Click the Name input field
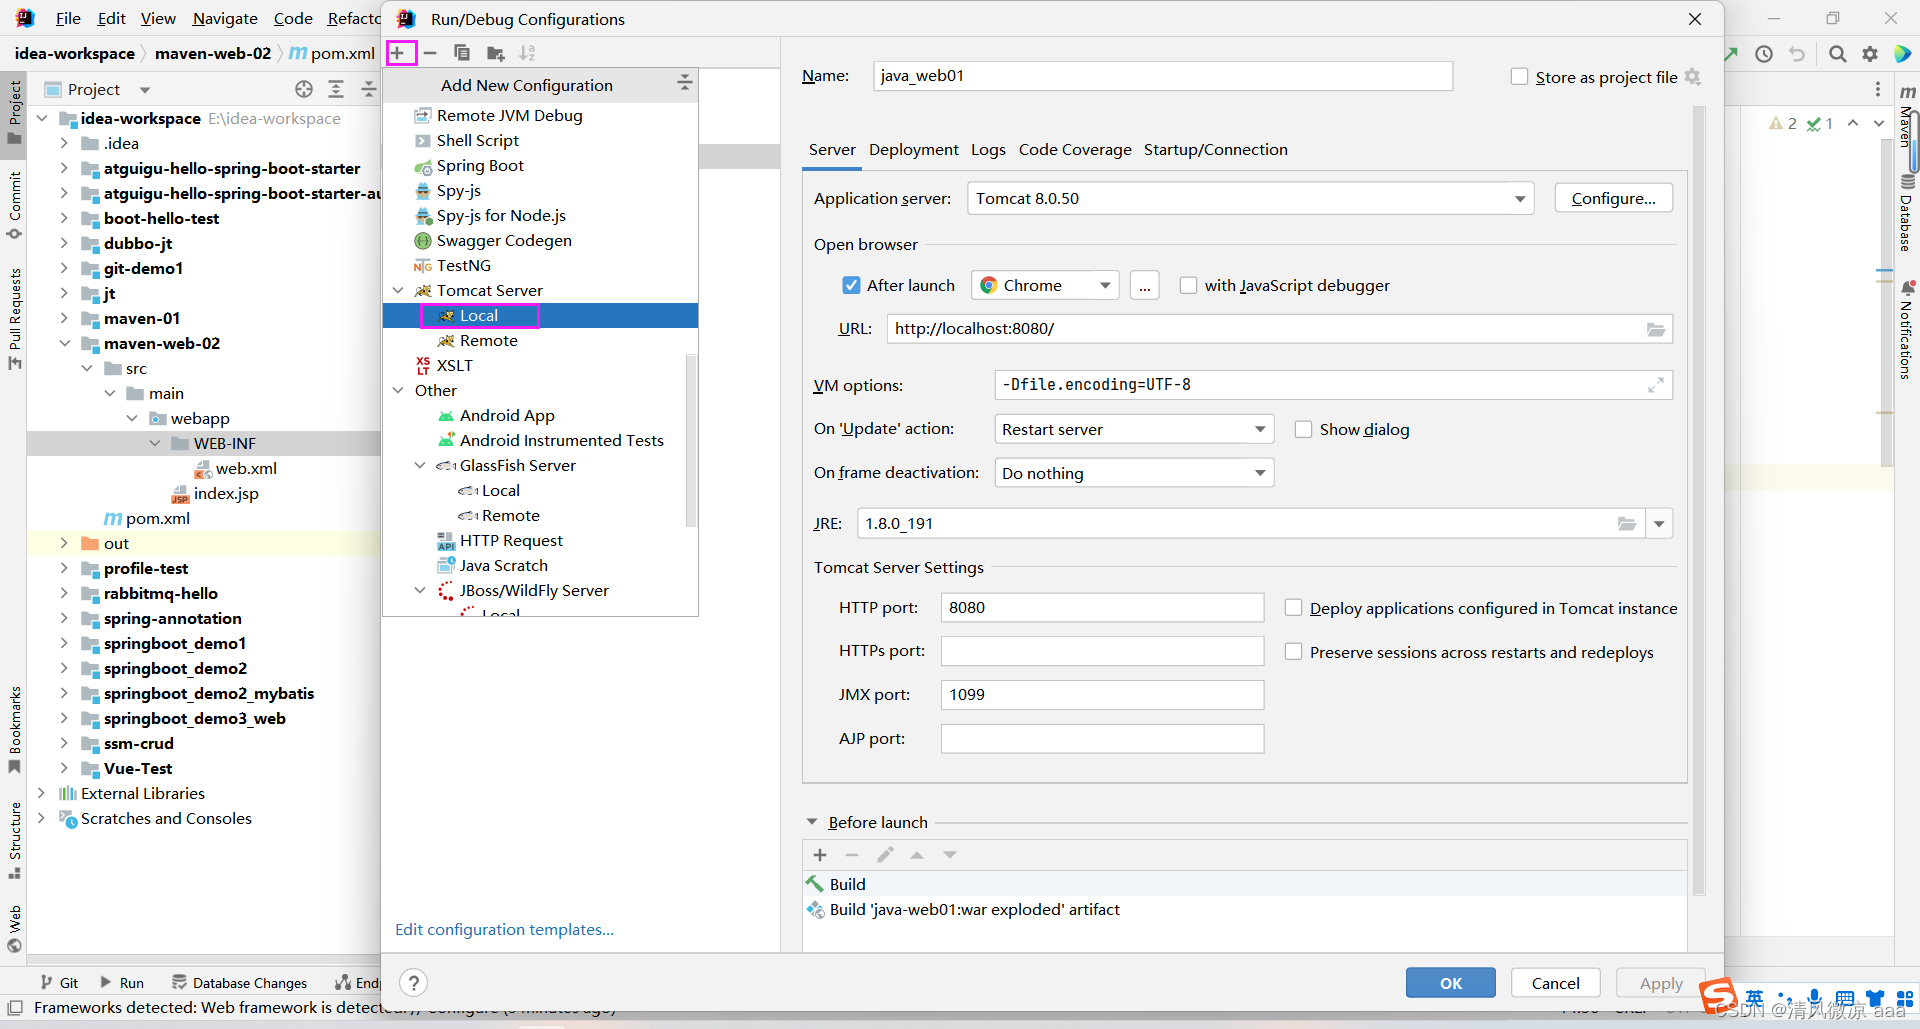Screen dimensions: 1920x1029 coord(1163,76)
